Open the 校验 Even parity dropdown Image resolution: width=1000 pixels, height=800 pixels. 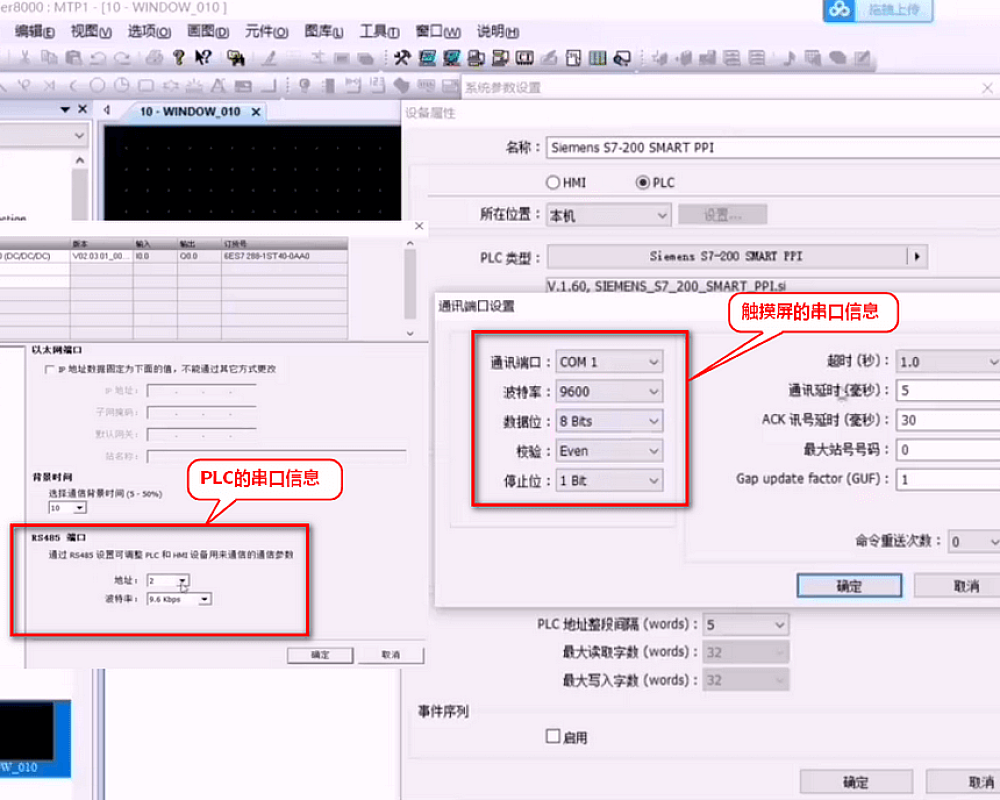[x=609, y=451]
